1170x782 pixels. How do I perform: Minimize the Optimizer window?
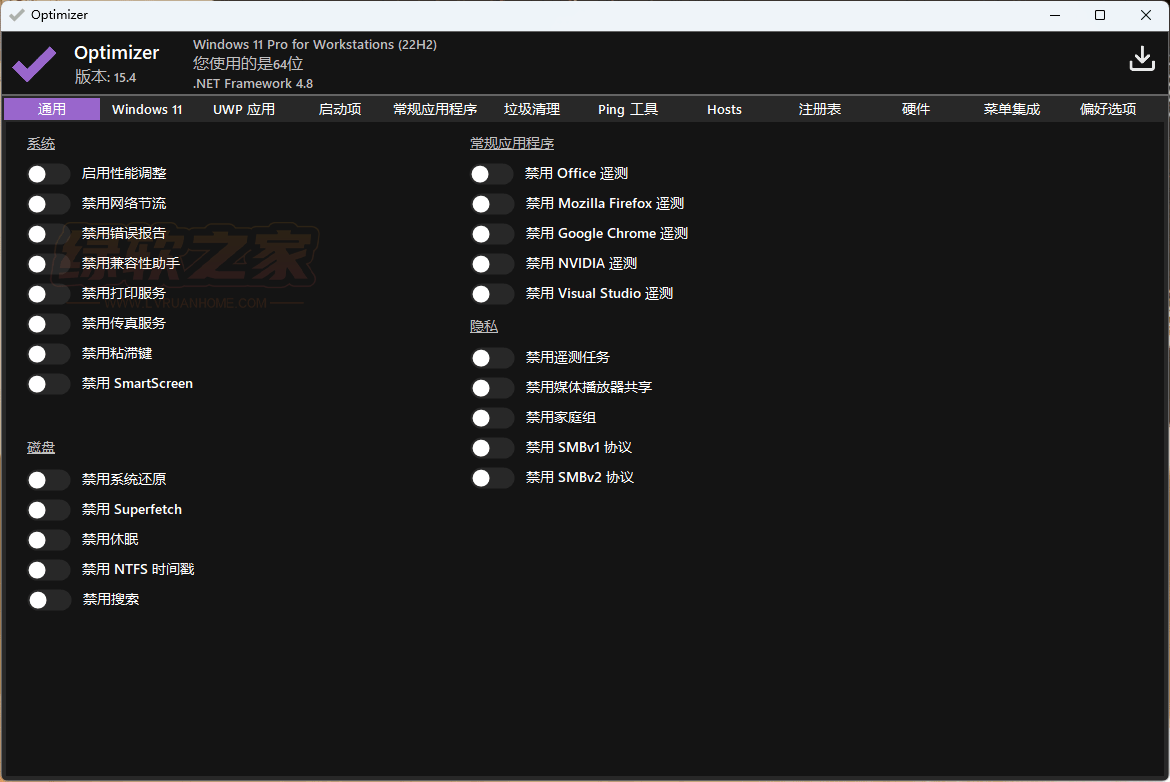click(x=1055, y=15)
